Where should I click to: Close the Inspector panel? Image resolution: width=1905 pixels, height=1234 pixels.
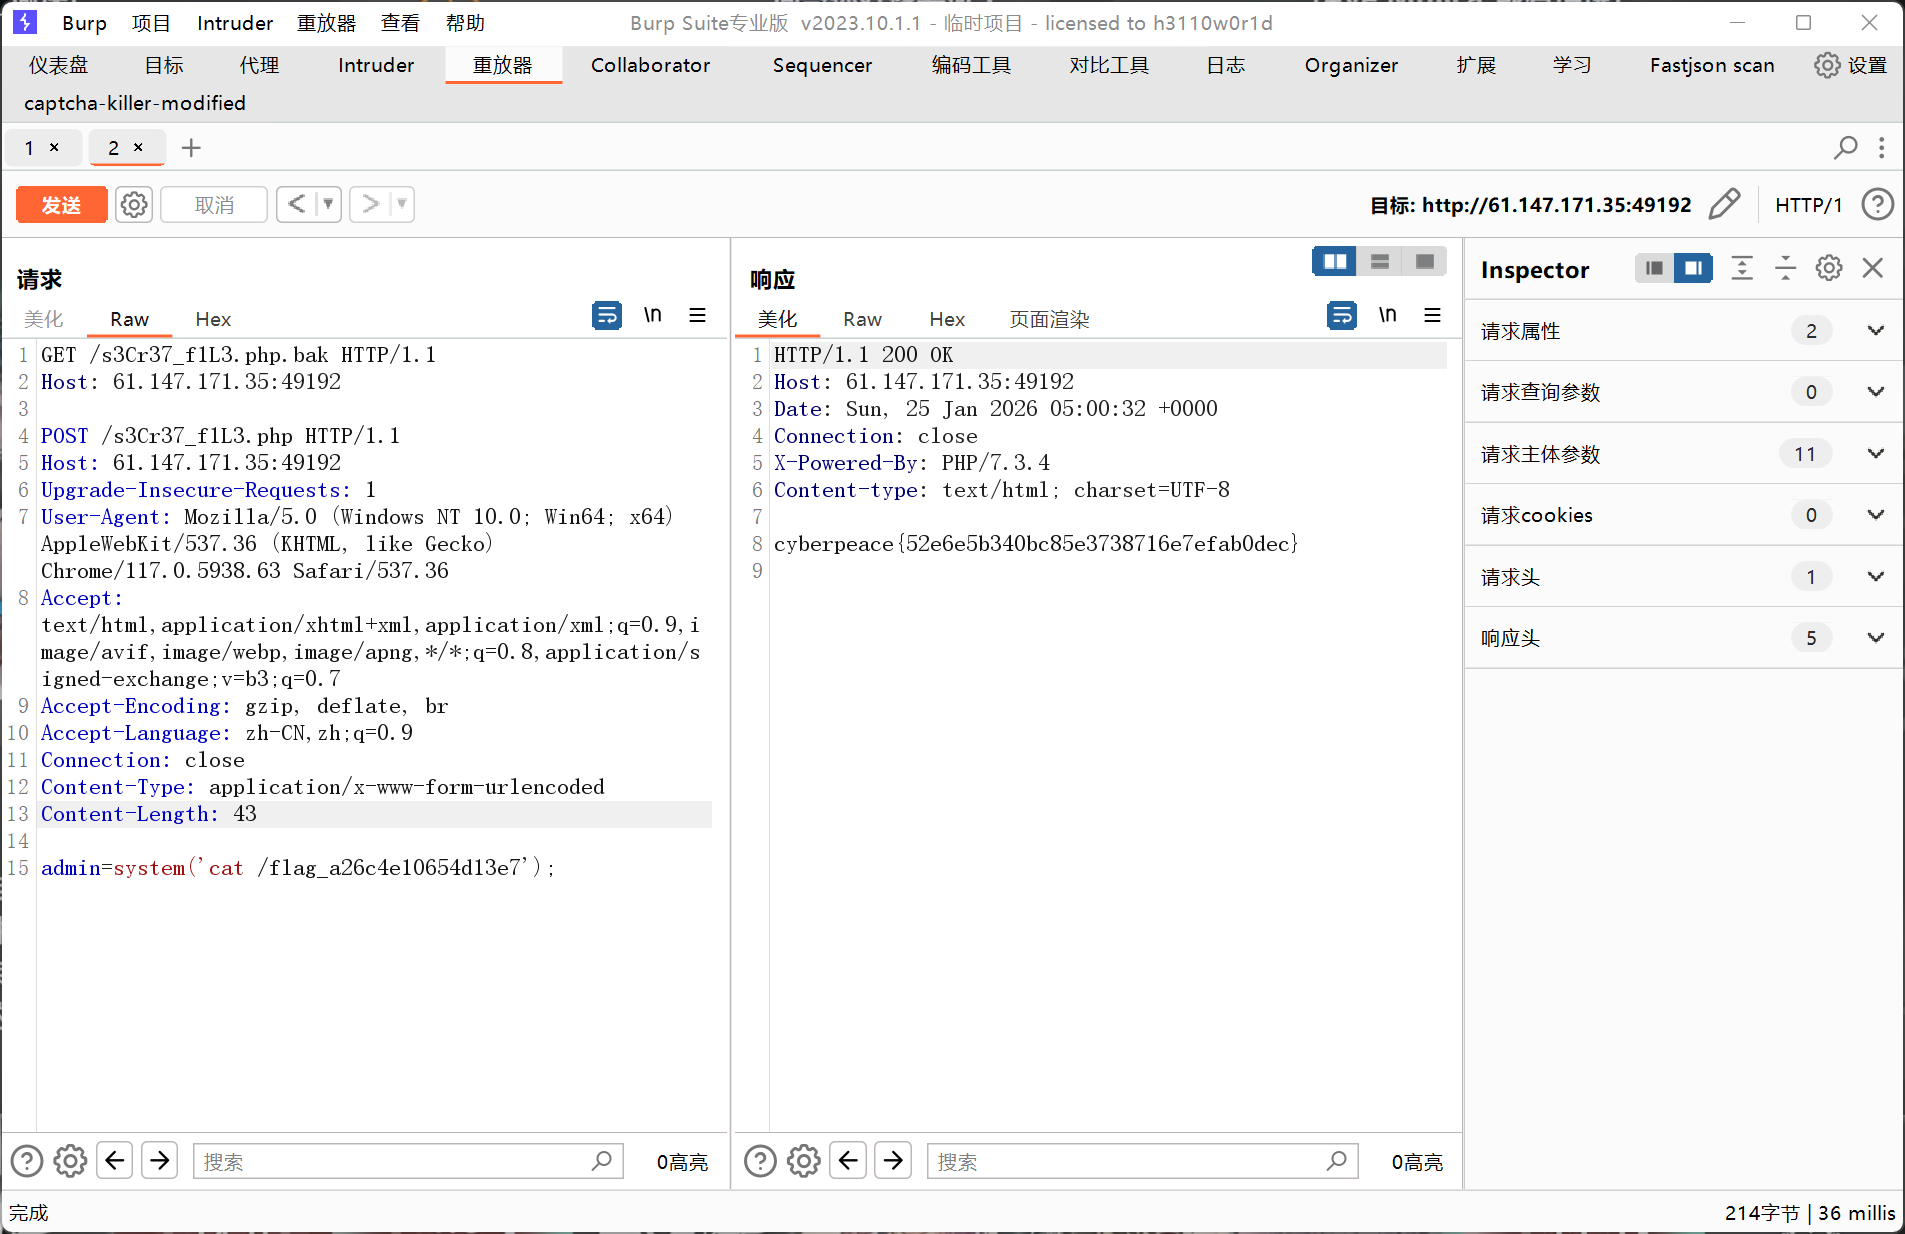pos(1873,268)
